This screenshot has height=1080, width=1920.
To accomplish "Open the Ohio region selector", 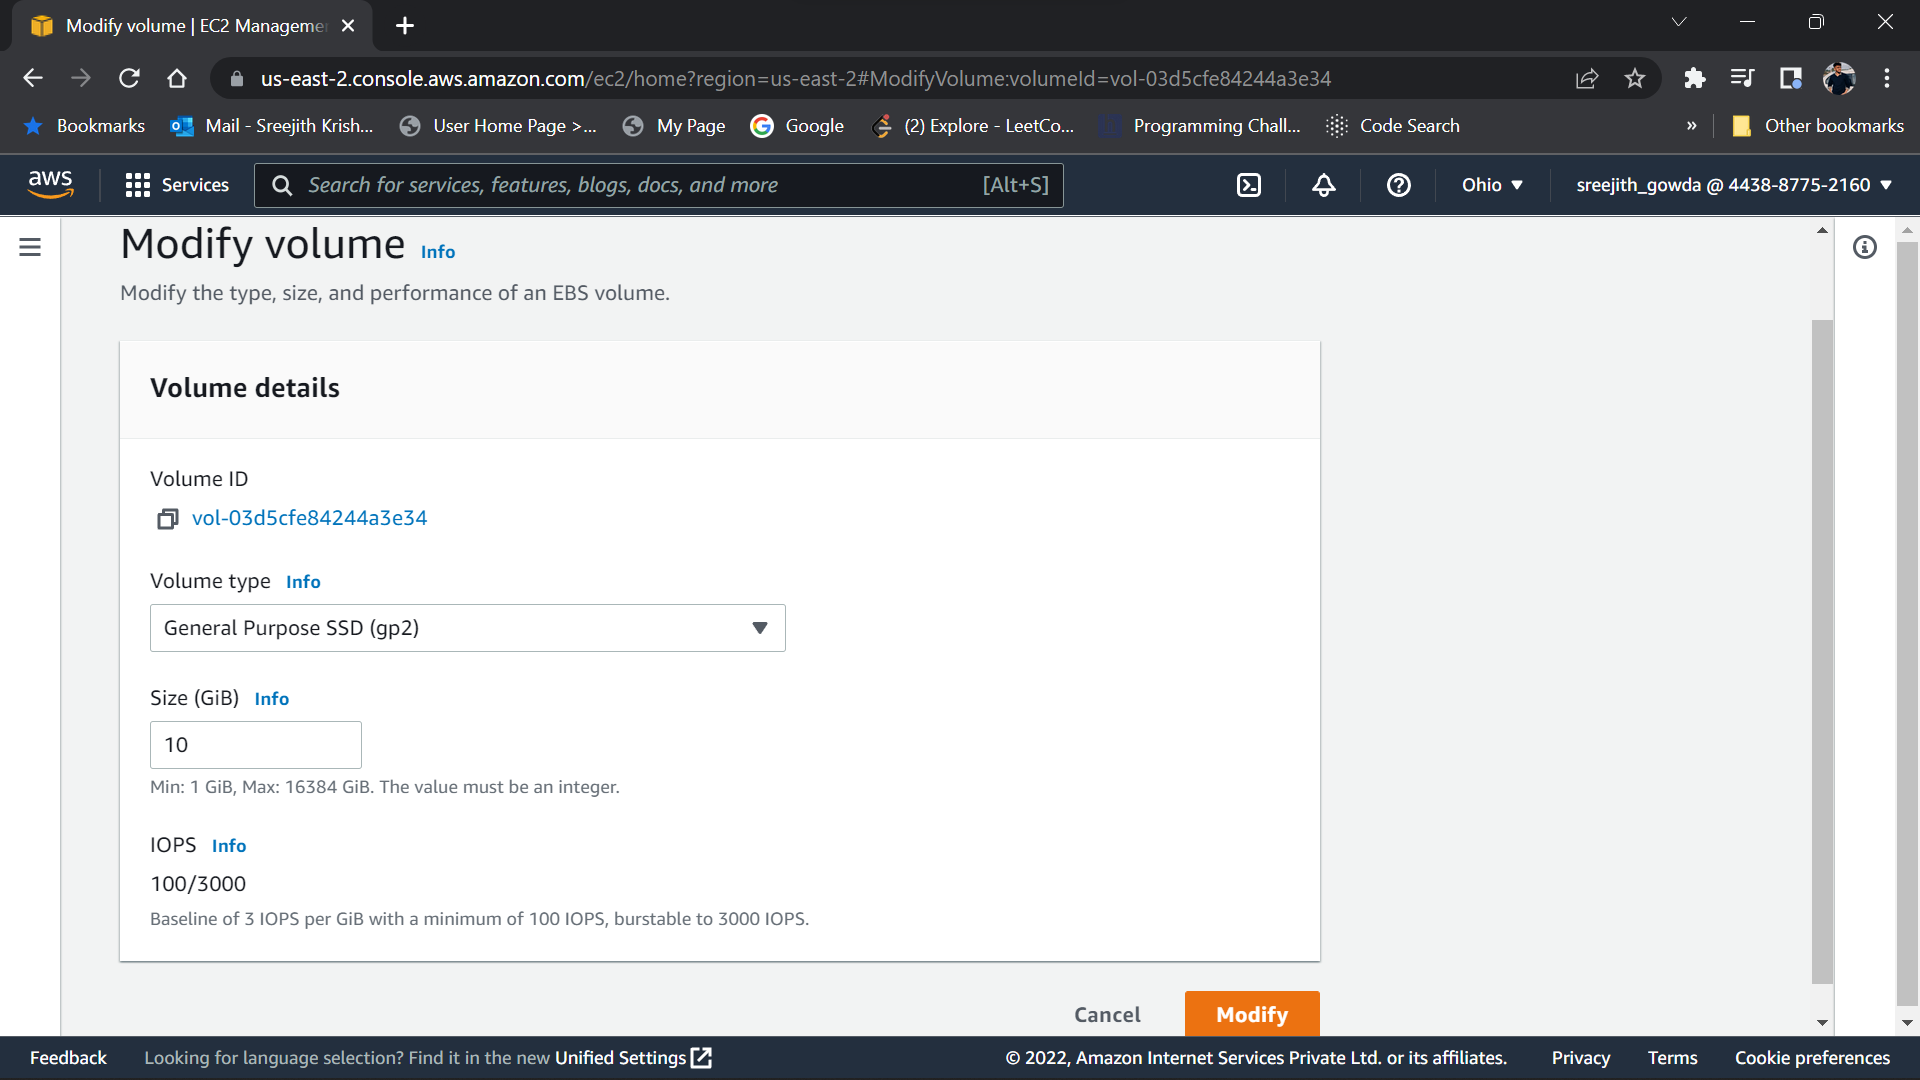I will tap(1492, 185).
